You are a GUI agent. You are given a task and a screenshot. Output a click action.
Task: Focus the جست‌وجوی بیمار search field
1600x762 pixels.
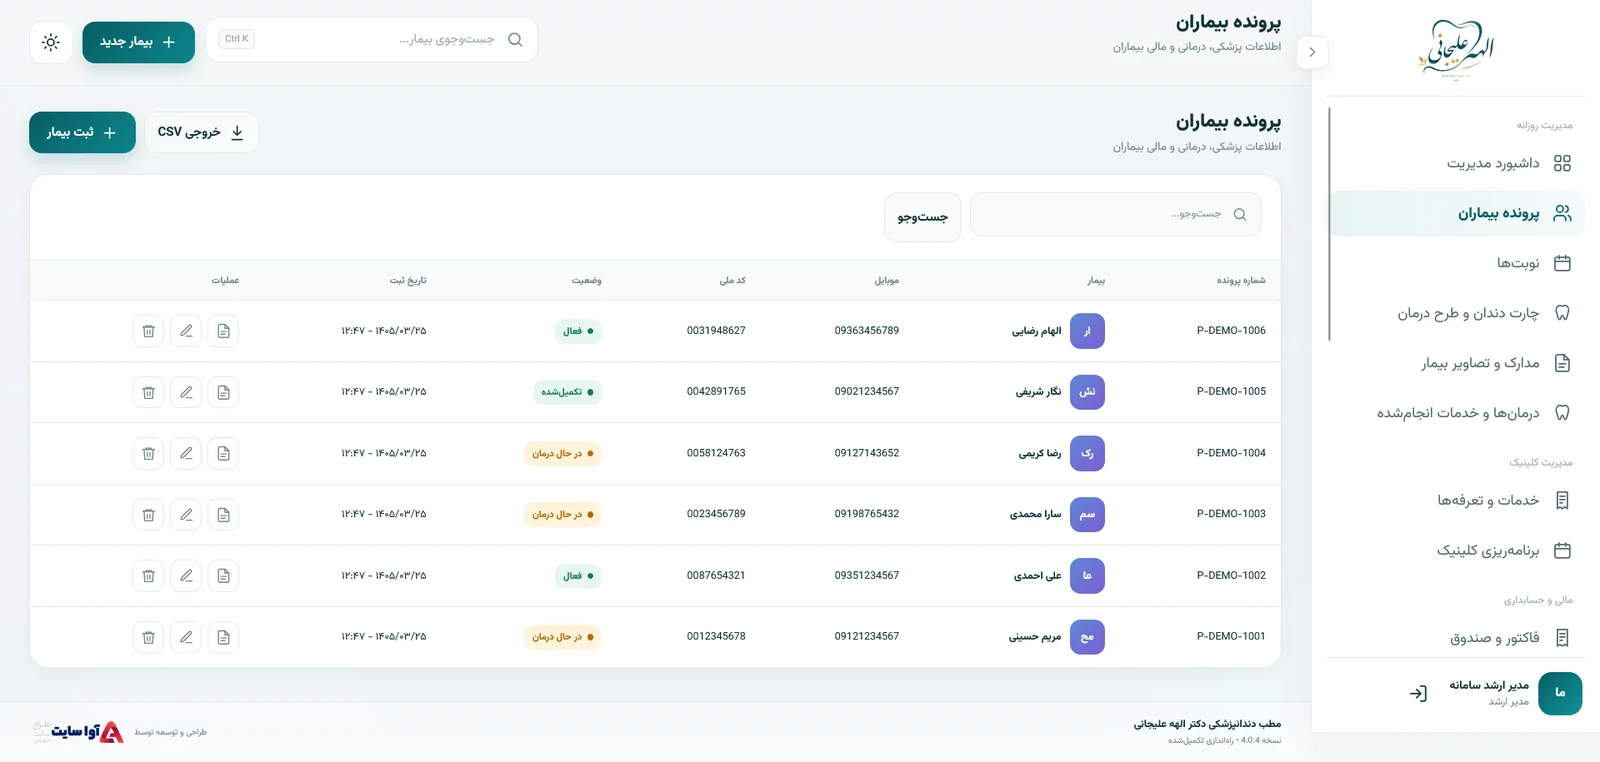(371, 39)
